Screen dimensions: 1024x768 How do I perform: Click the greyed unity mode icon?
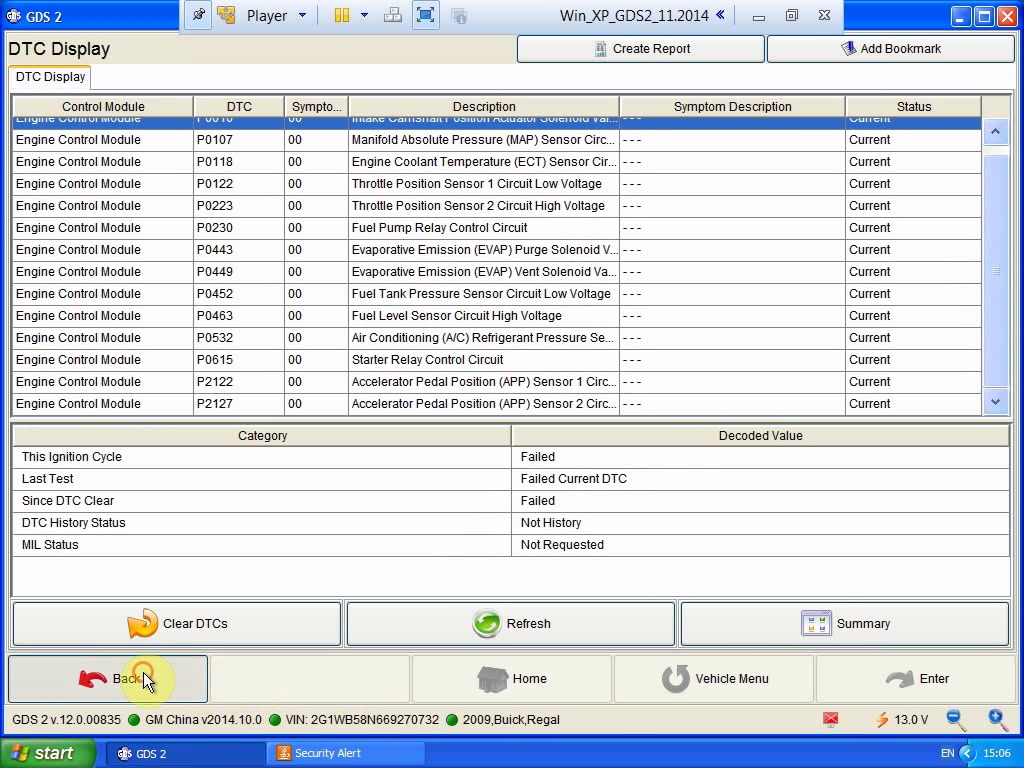[x=459, y=16]
